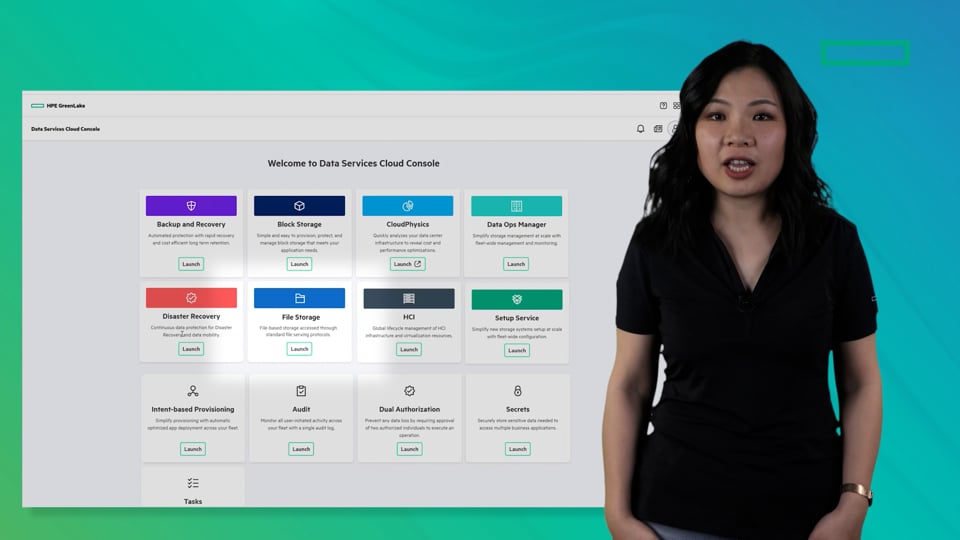Launch Intent-based Provisioning
The height and width of the screenshot is (540, 960).
click(193, 449)
